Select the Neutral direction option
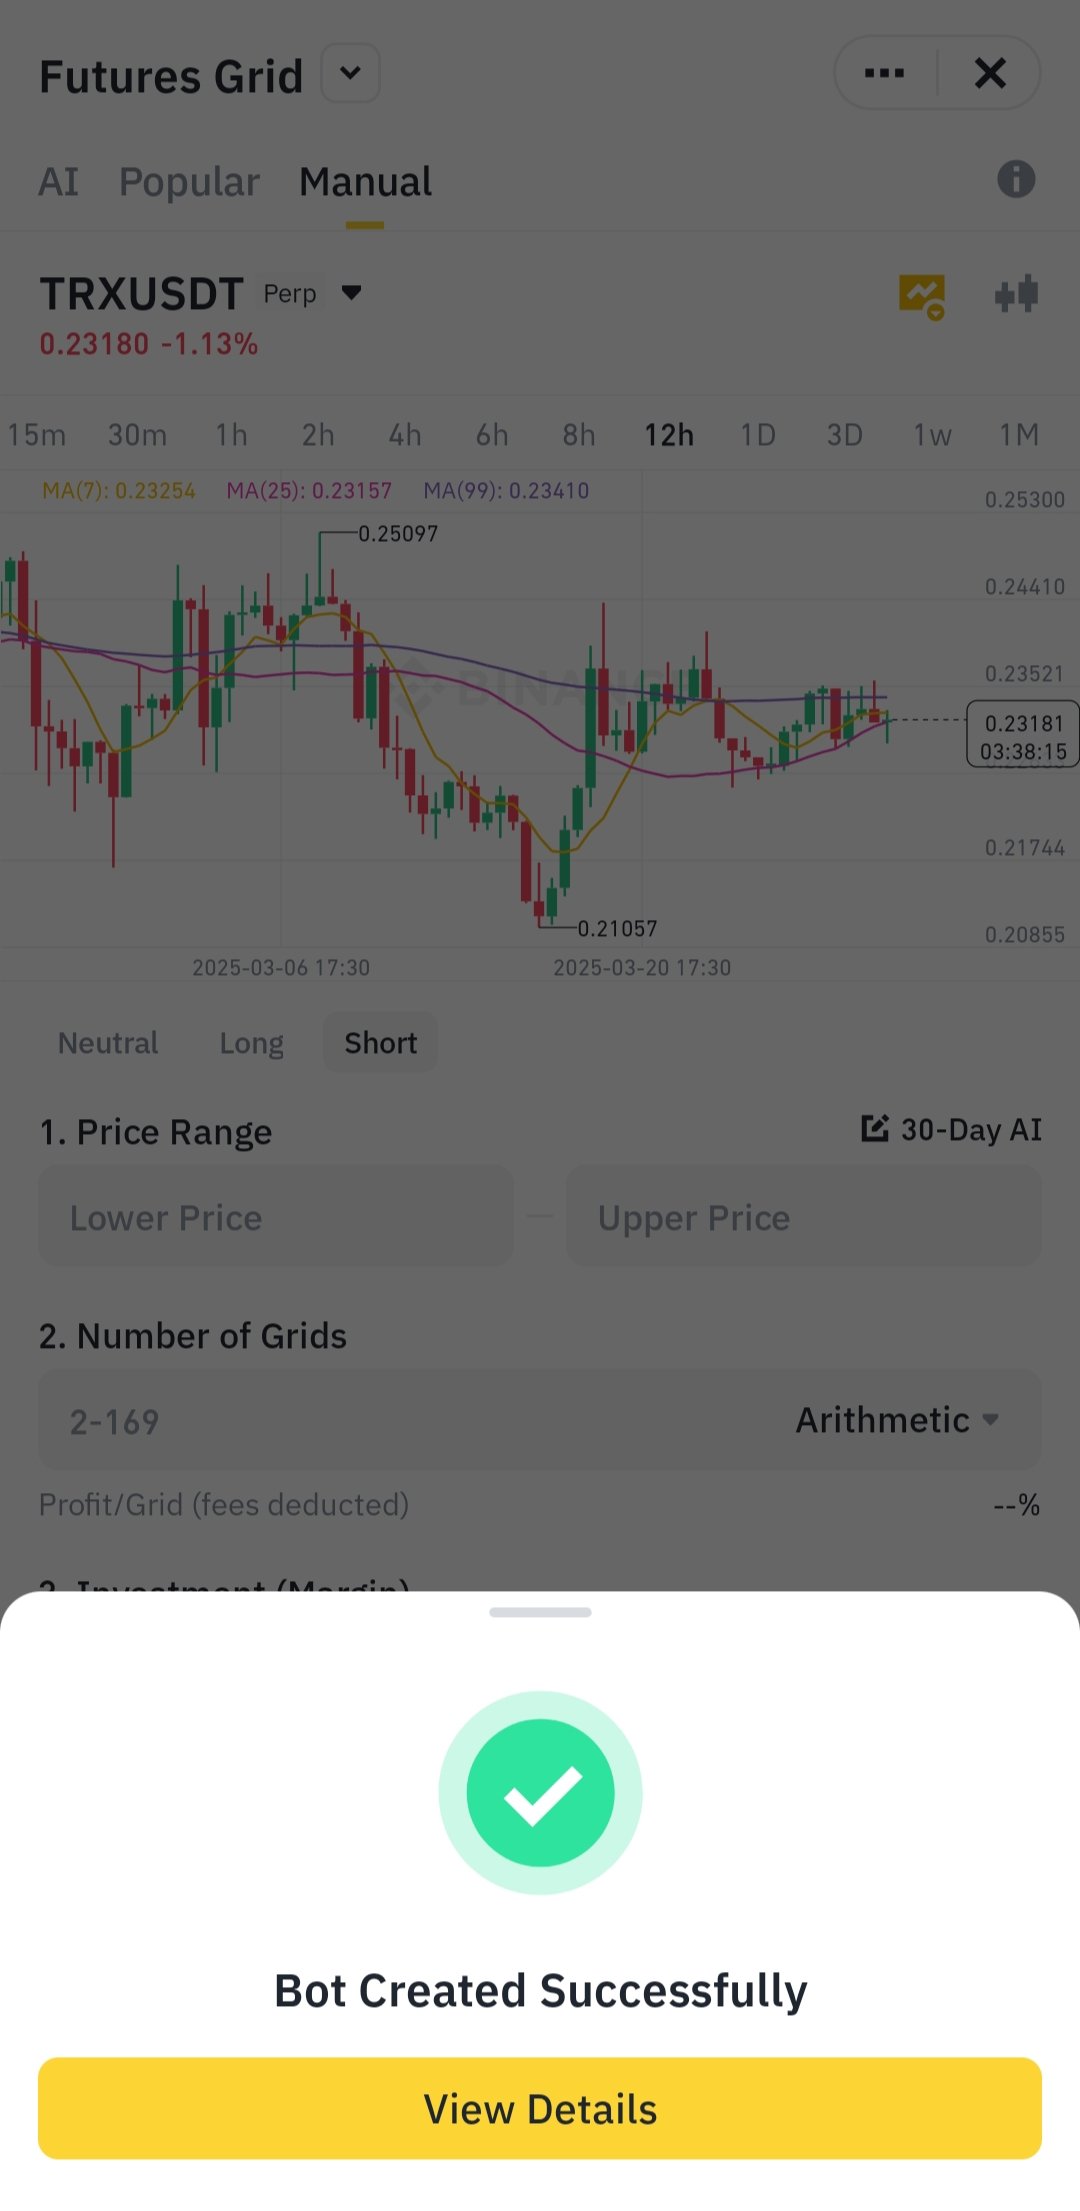 pyautogui.click(x=108, y=1043)
